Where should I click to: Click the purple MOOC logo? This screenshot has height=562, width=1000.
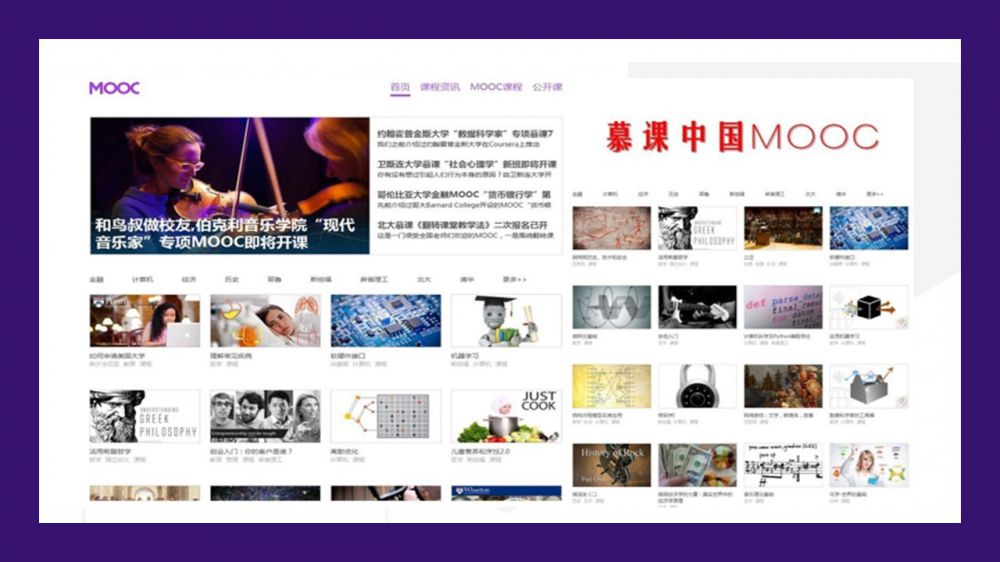coord(114,88)
